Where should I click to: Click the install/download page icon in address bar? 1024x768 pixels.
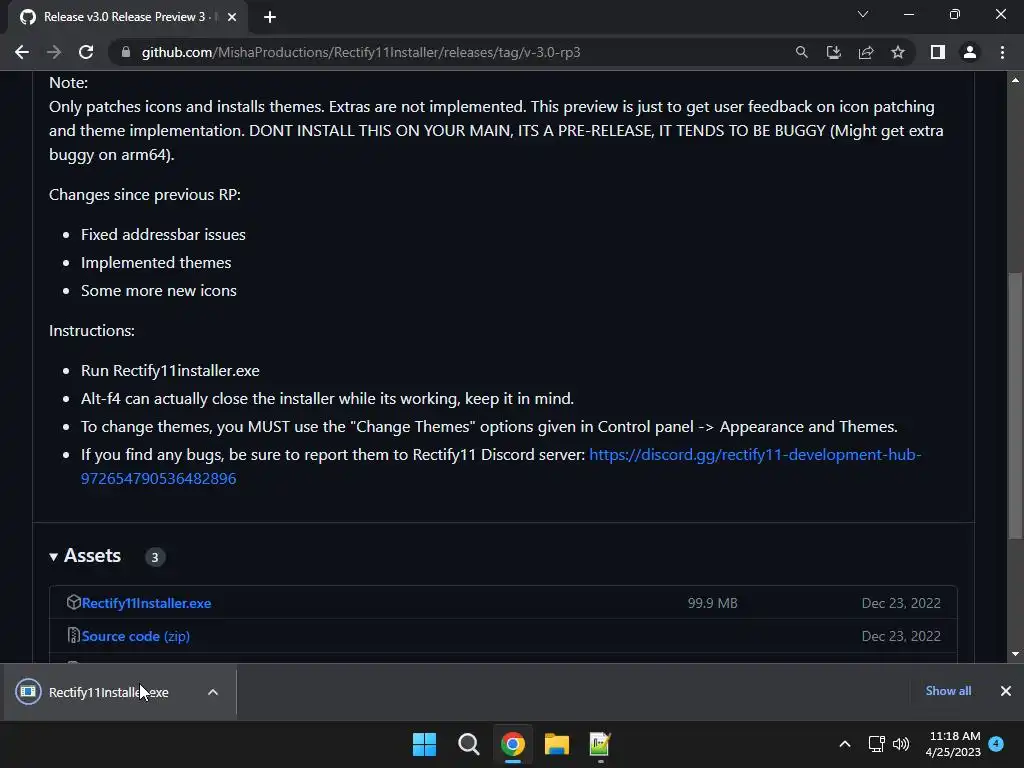click(x=833, y=52)
